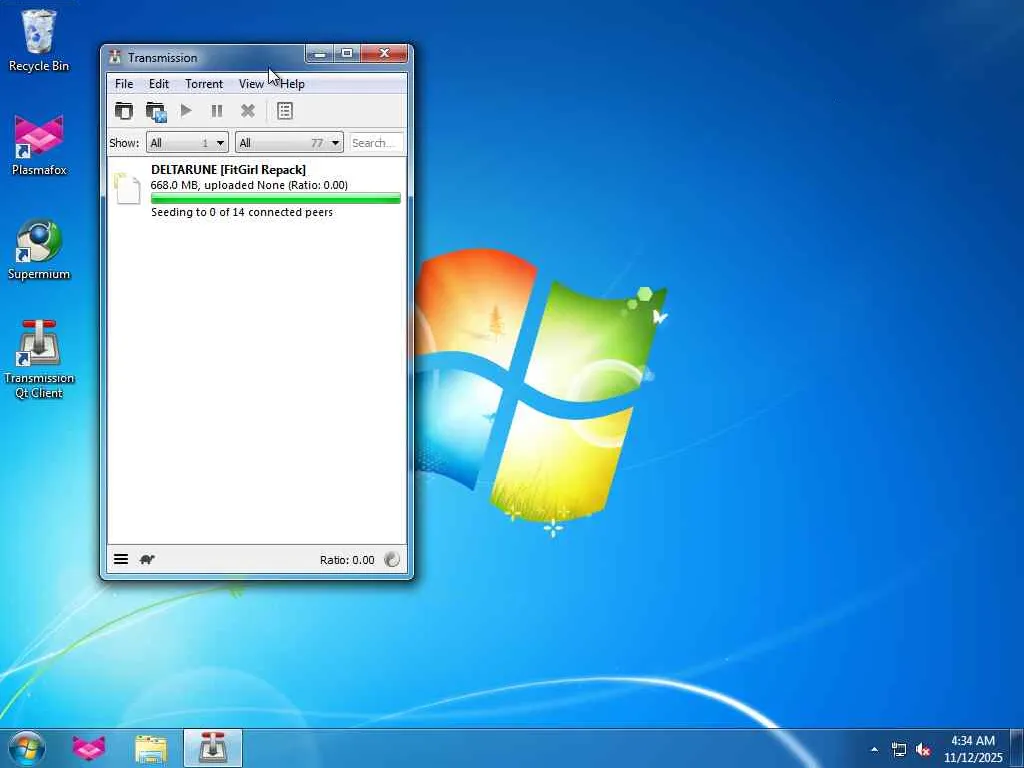Open the Torrent menu

204,84
